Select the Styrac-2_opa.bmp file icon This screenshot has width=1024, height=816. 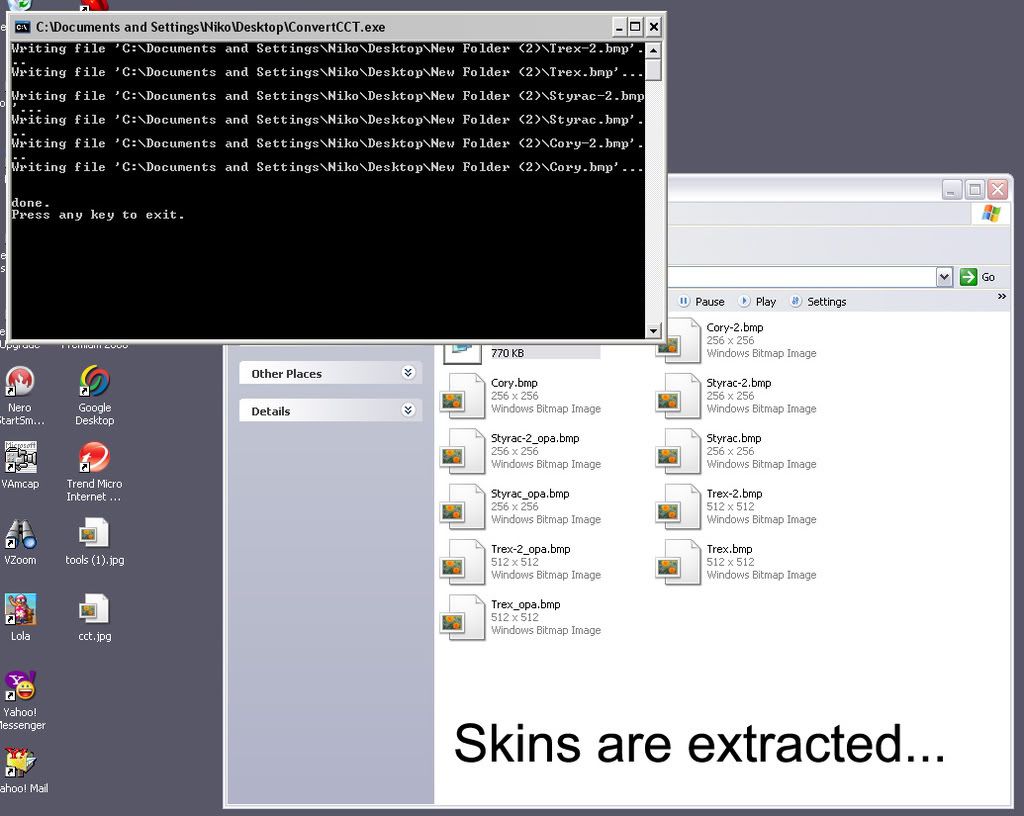click(463, 452)
